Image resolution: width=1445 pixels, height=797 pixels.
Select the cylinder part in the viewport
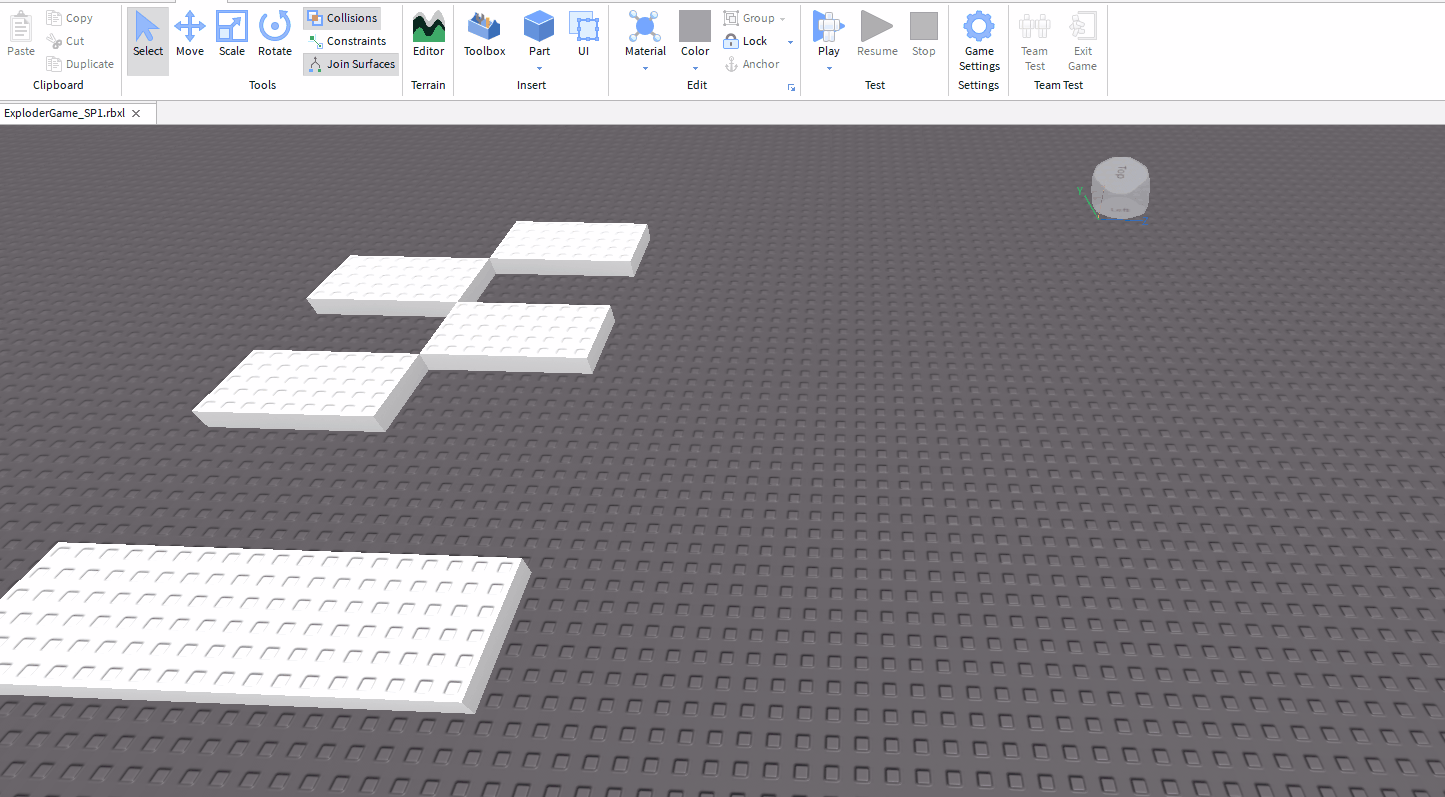pyautogui.click(x=1120, y=188)
